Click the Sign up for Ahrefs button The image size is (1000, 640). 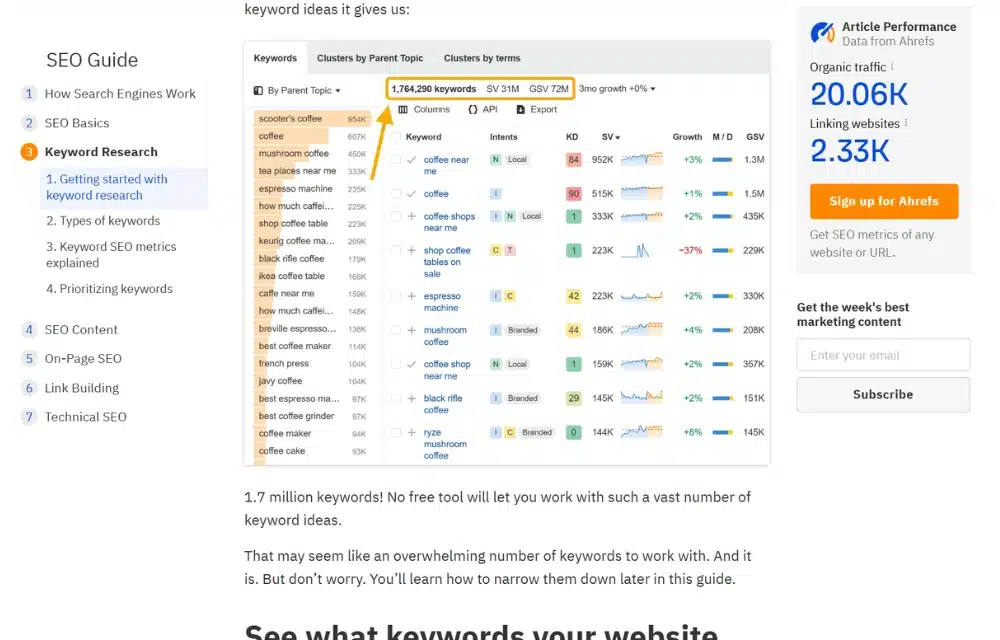coord(884,201)
